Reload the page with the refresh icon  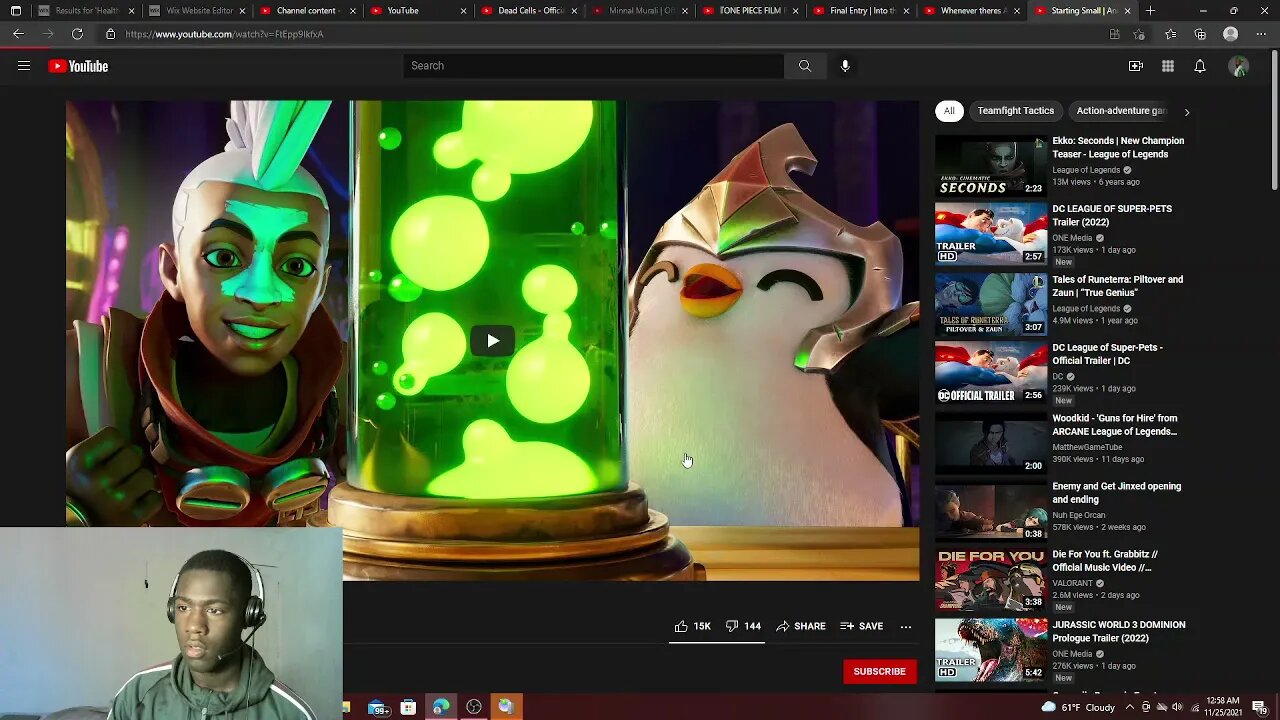(77, 34)
